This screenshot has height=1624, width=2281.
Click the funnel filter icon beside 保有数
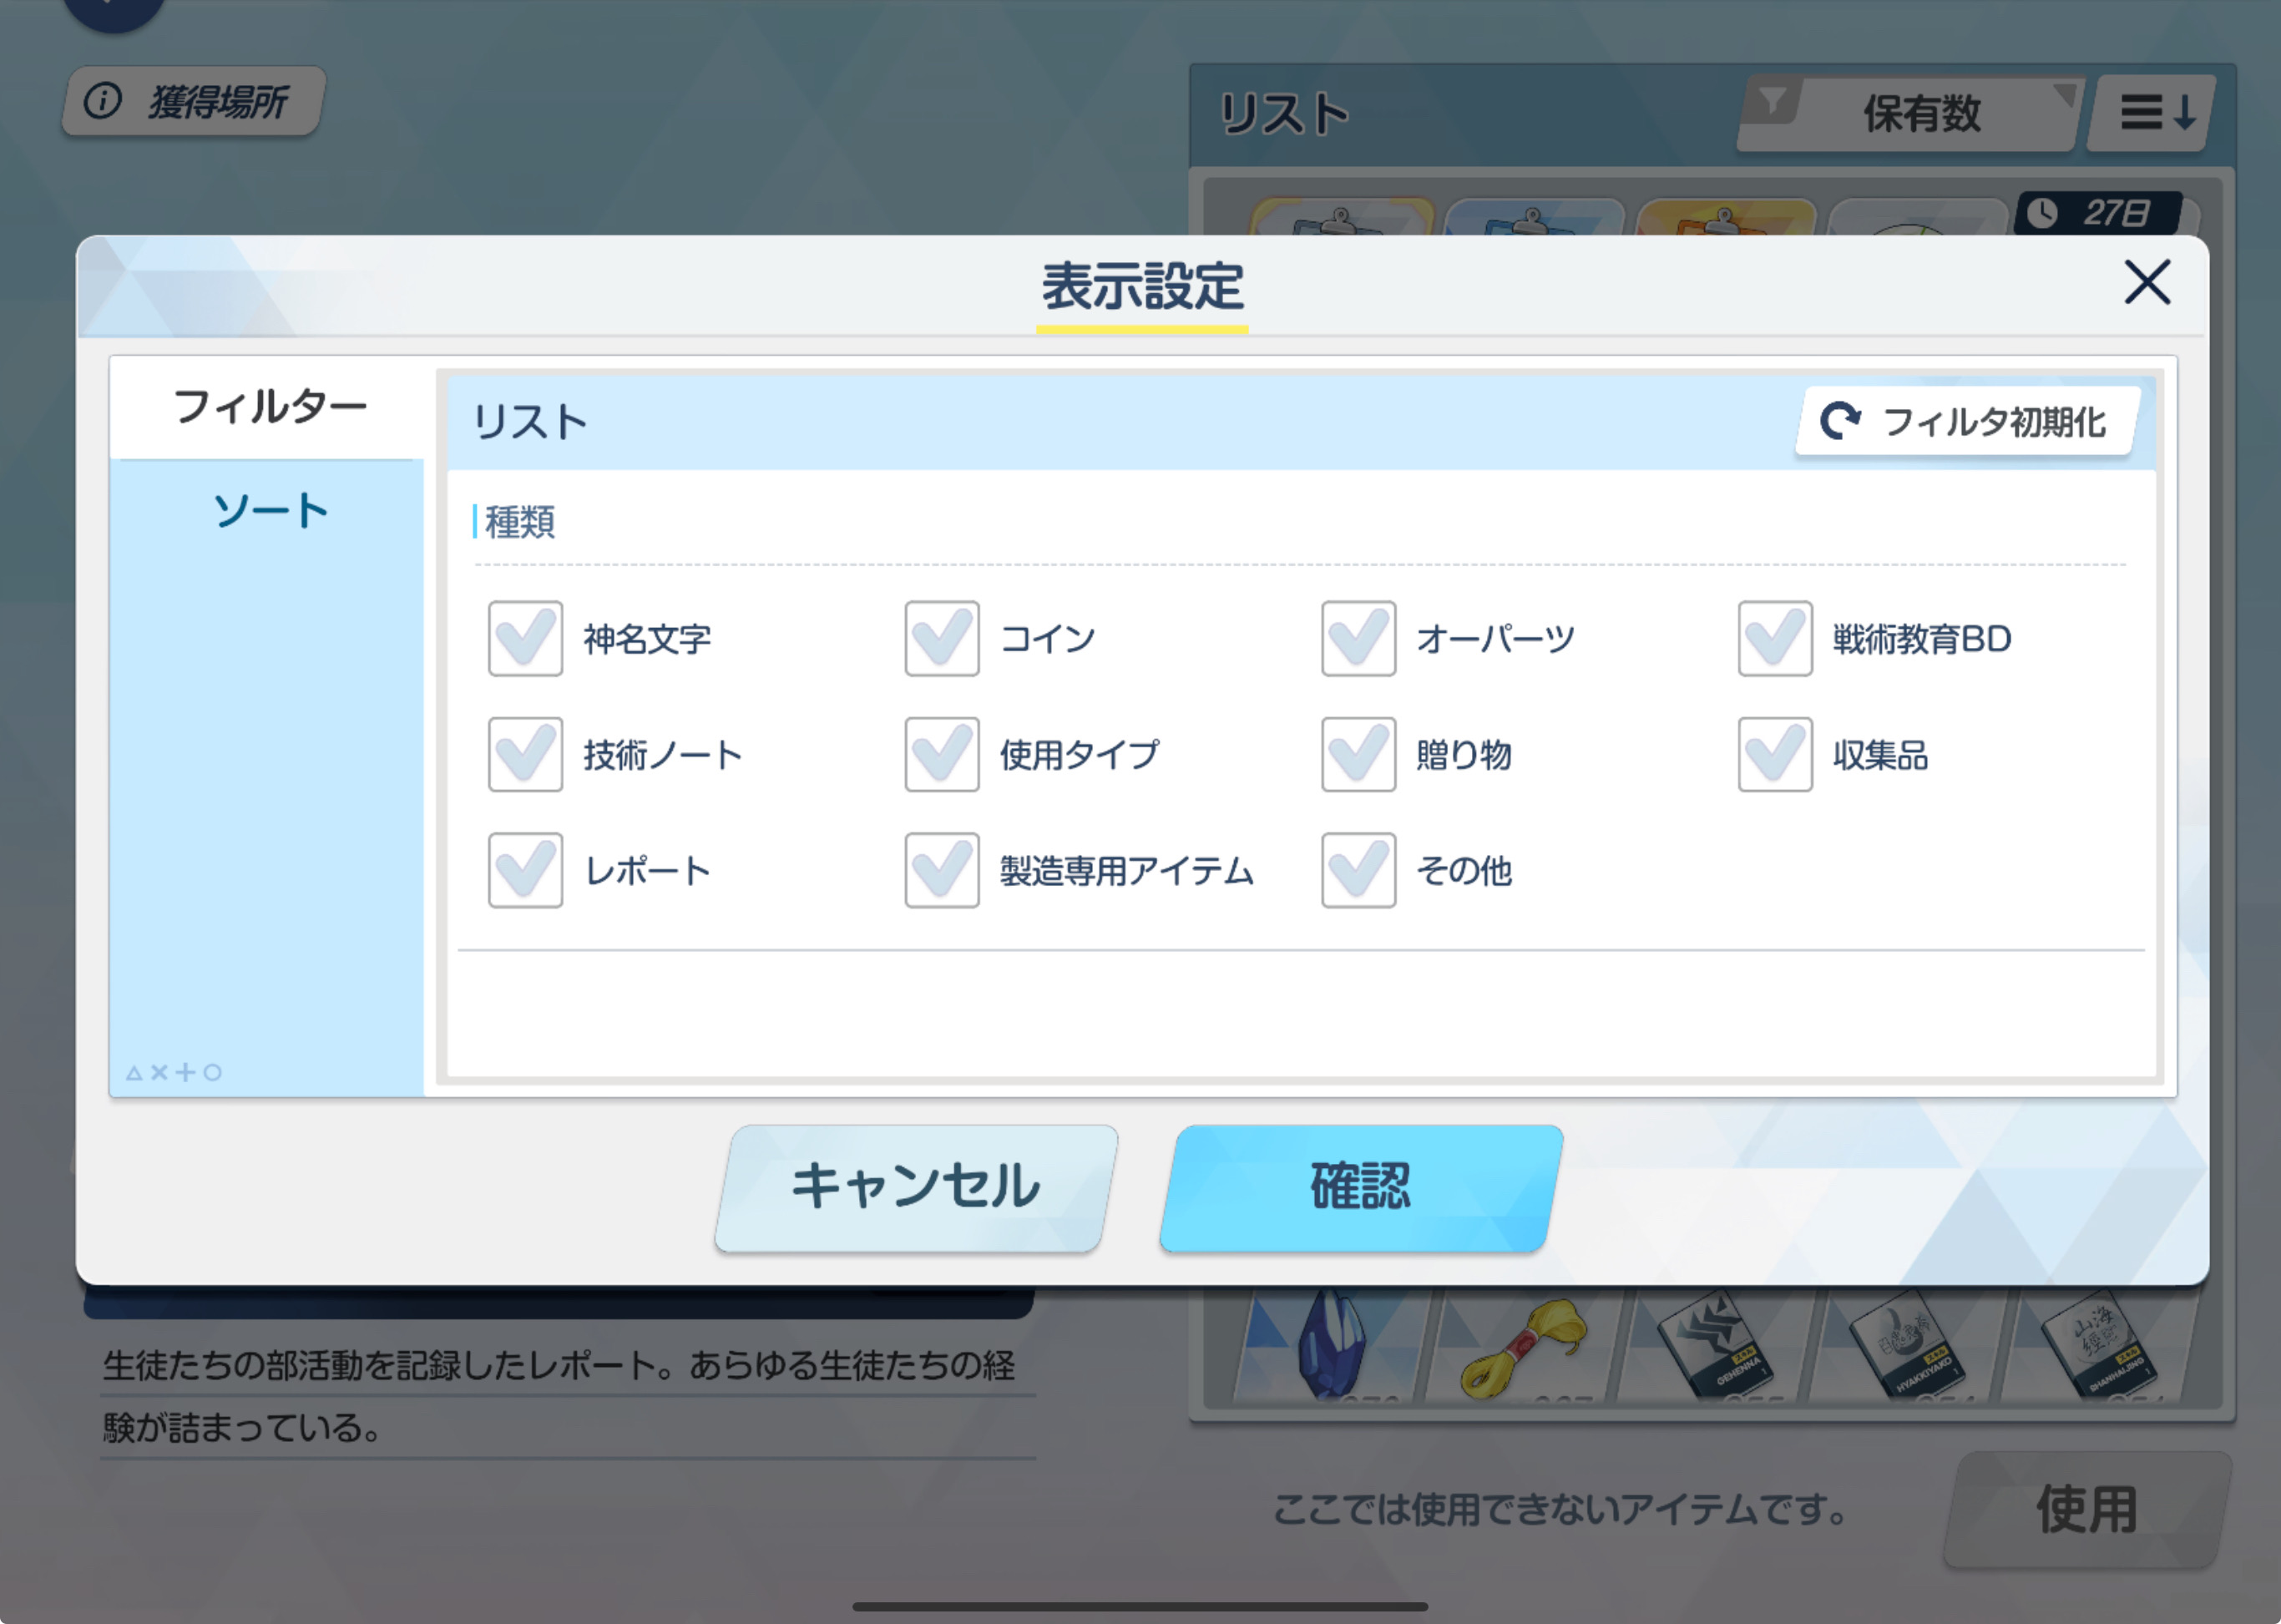point(1772,100)
